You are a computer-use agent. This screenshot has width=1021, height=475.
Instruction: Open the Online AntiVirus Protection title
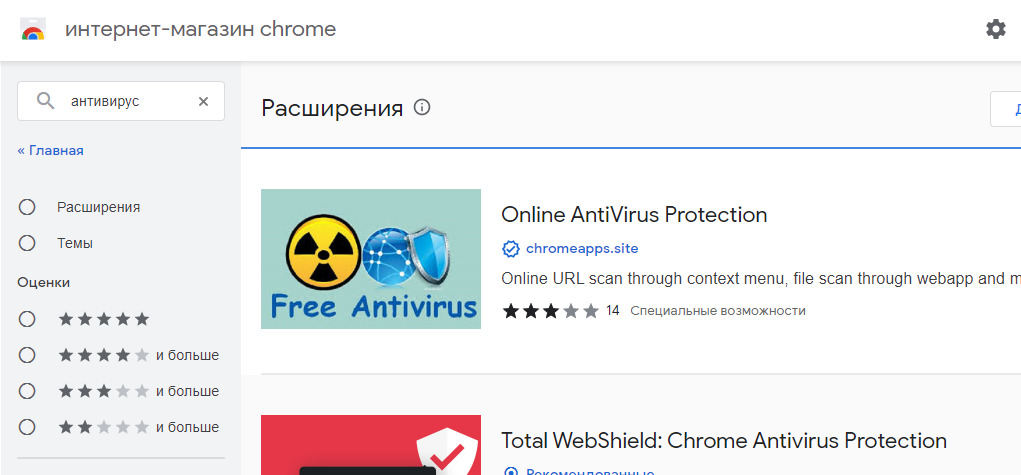pyautogui.click(x=634, y=214)
